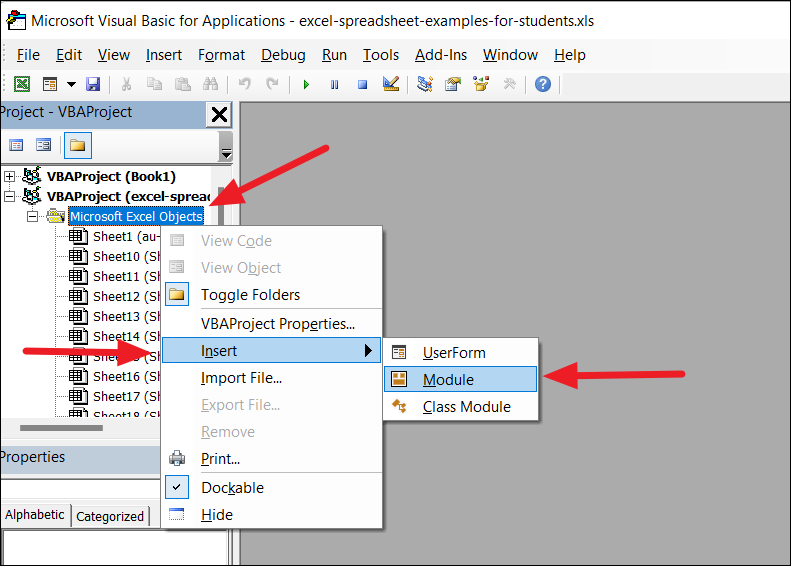
Task: Choose Print... in context menu
Action: (x=271, y=459)
